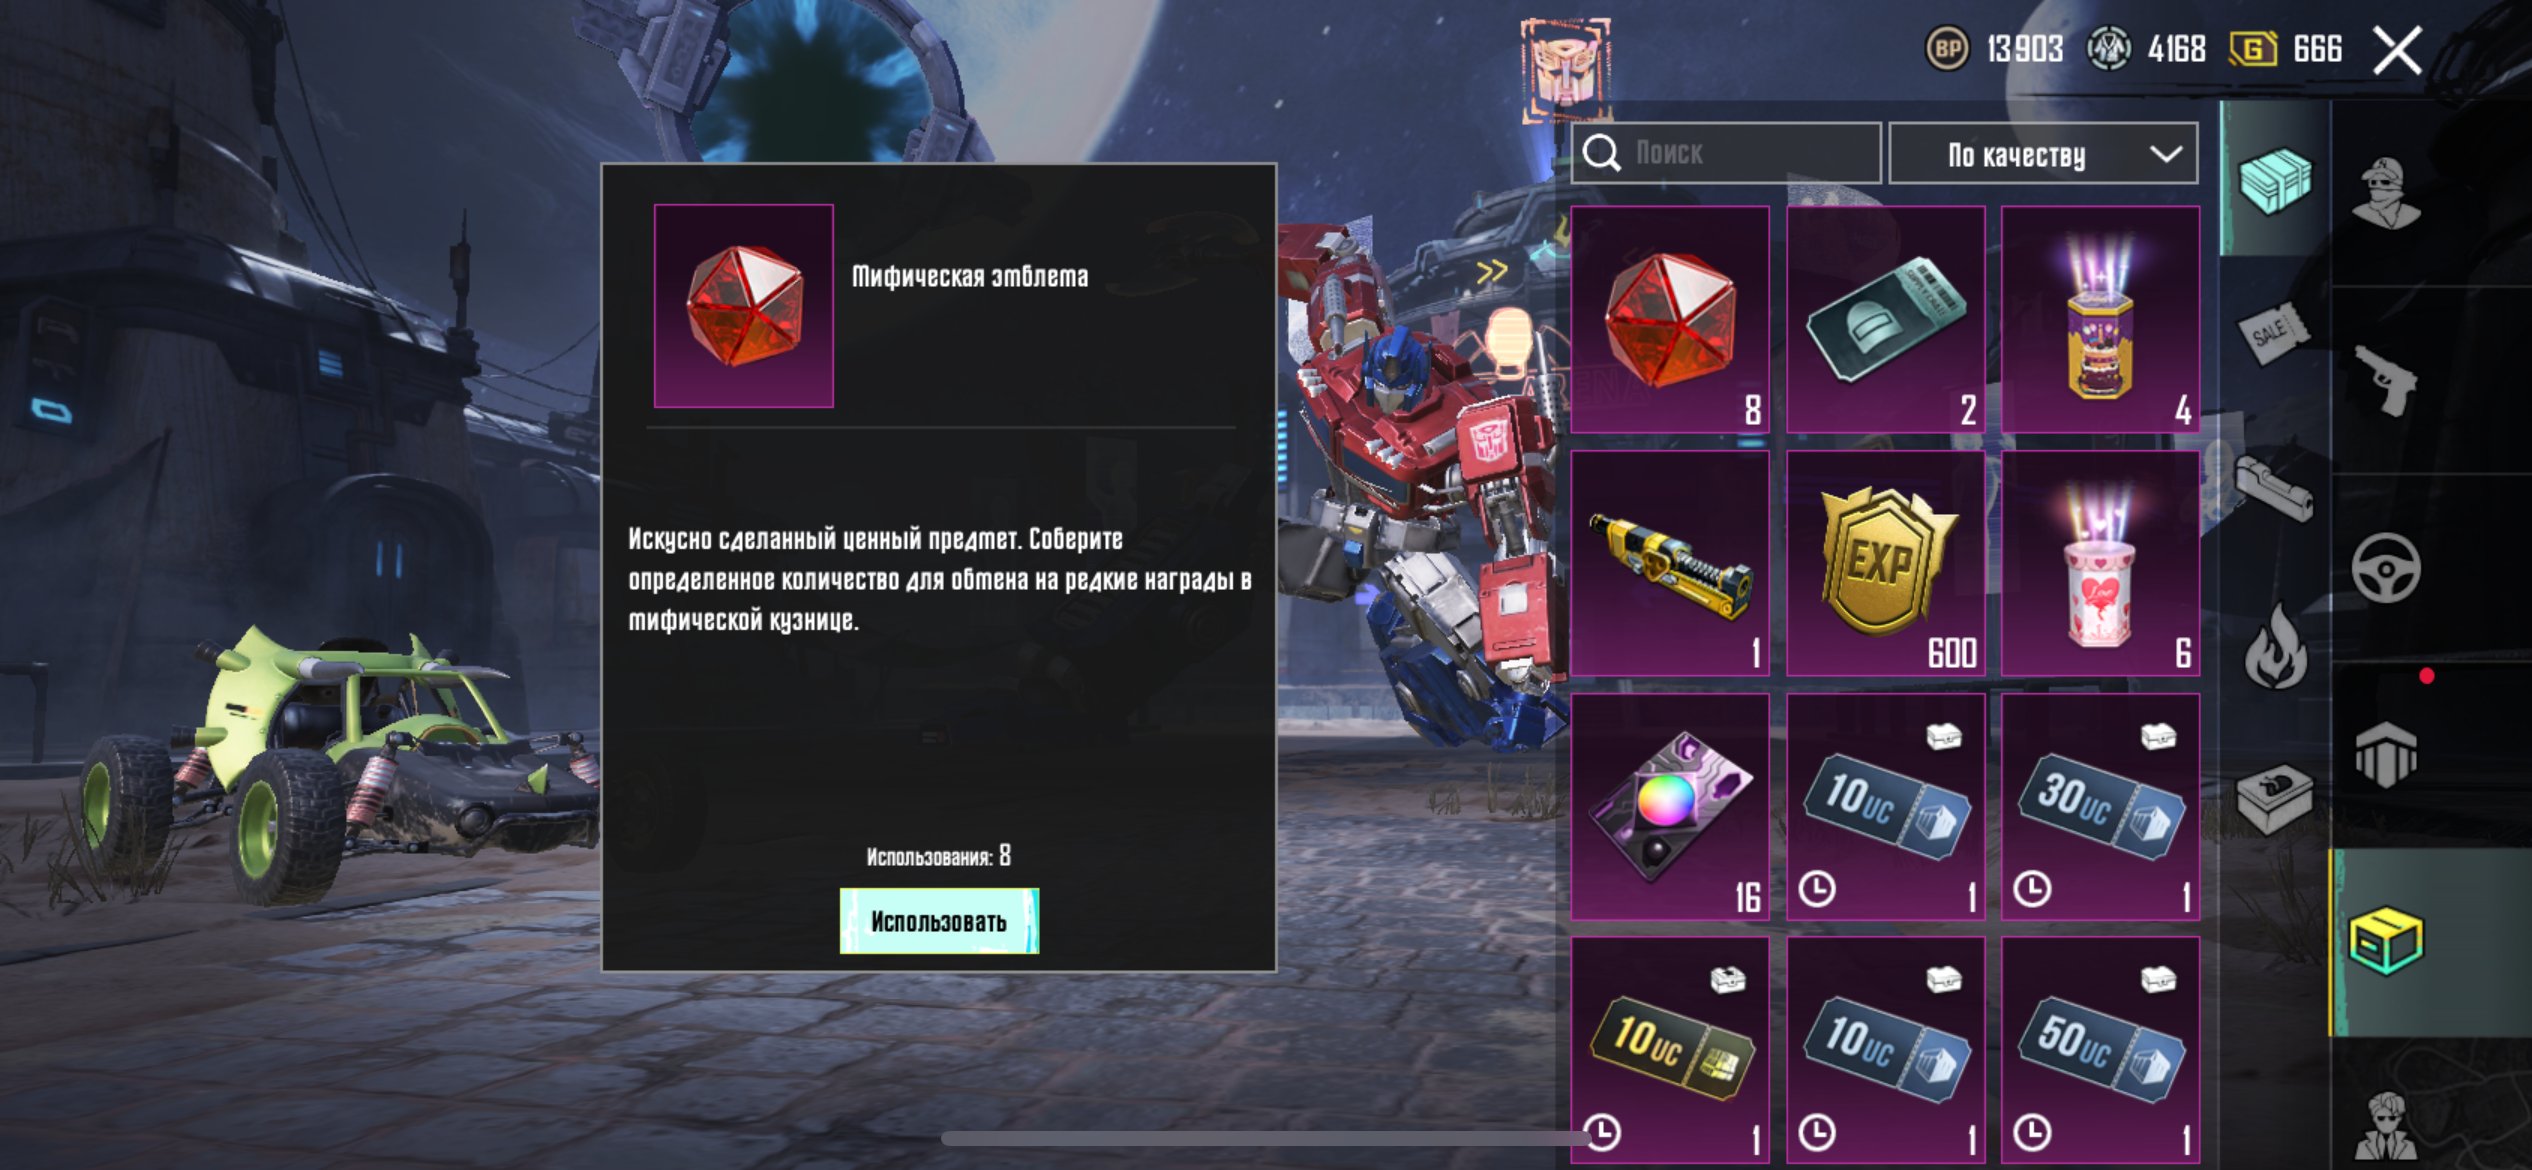Open the pistol weapons category
This screenshot has width=2532, height=1170.
coord(2386,380)
